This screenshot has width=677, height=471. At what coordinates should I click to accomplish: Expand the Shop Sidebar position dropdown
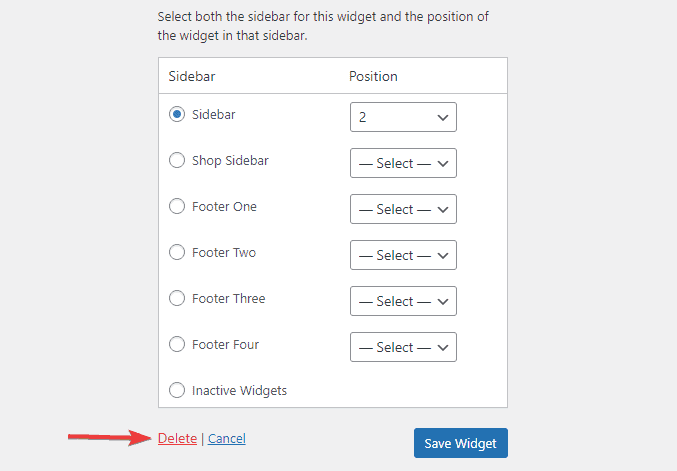(x=403, y=163)
